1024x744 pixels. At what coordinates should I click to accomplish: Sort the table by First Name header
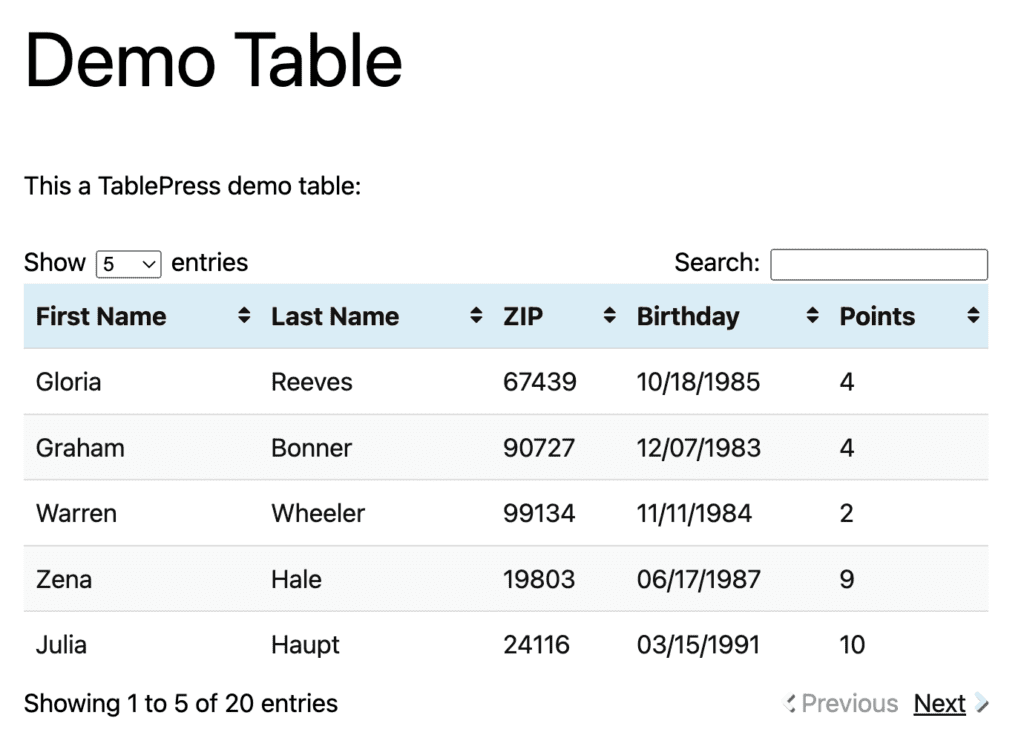[x=100, y=316]
